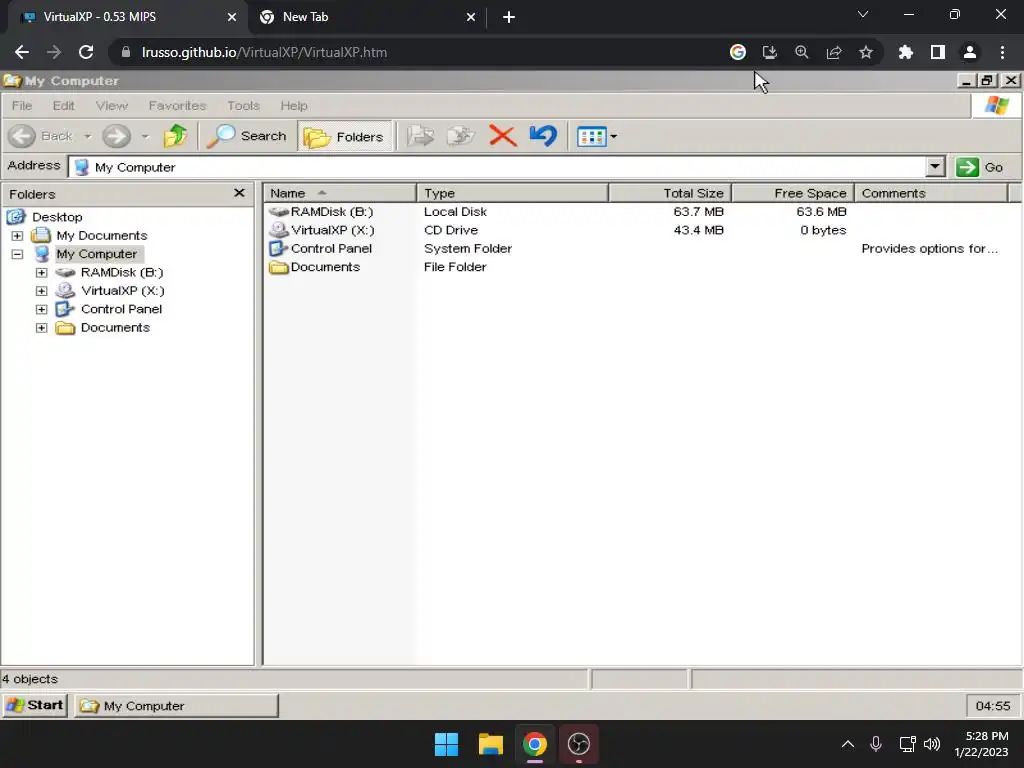Open File Explorer from Windows taskbar
Image resolution: width=1024 pixels, height=768 pixels.
point(490,744)
